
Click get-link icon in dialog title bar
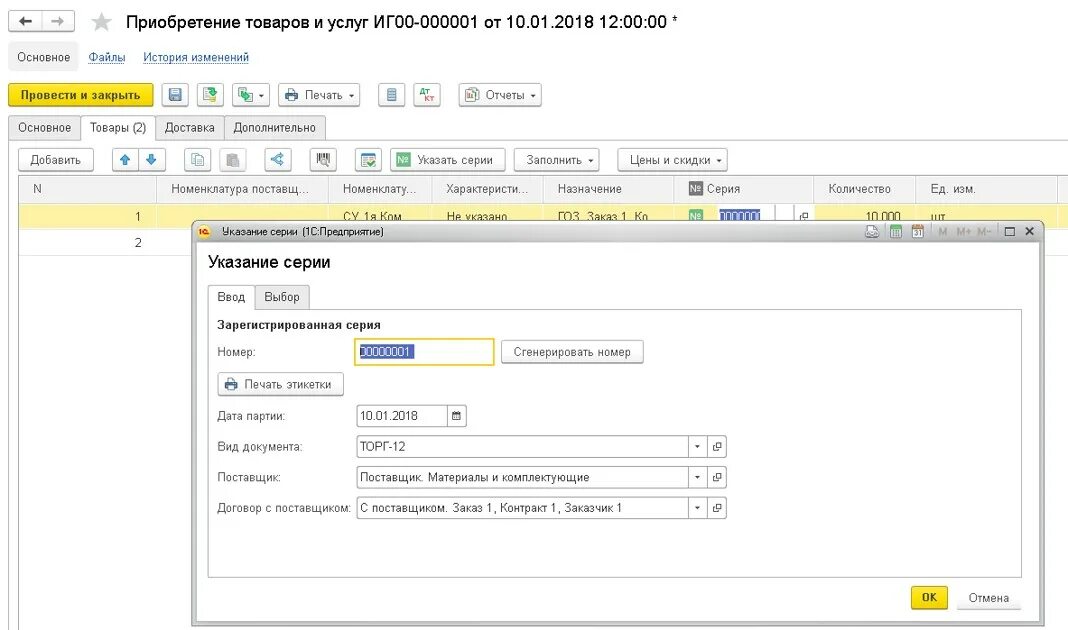pyautogui.click(x=872, y=232)
